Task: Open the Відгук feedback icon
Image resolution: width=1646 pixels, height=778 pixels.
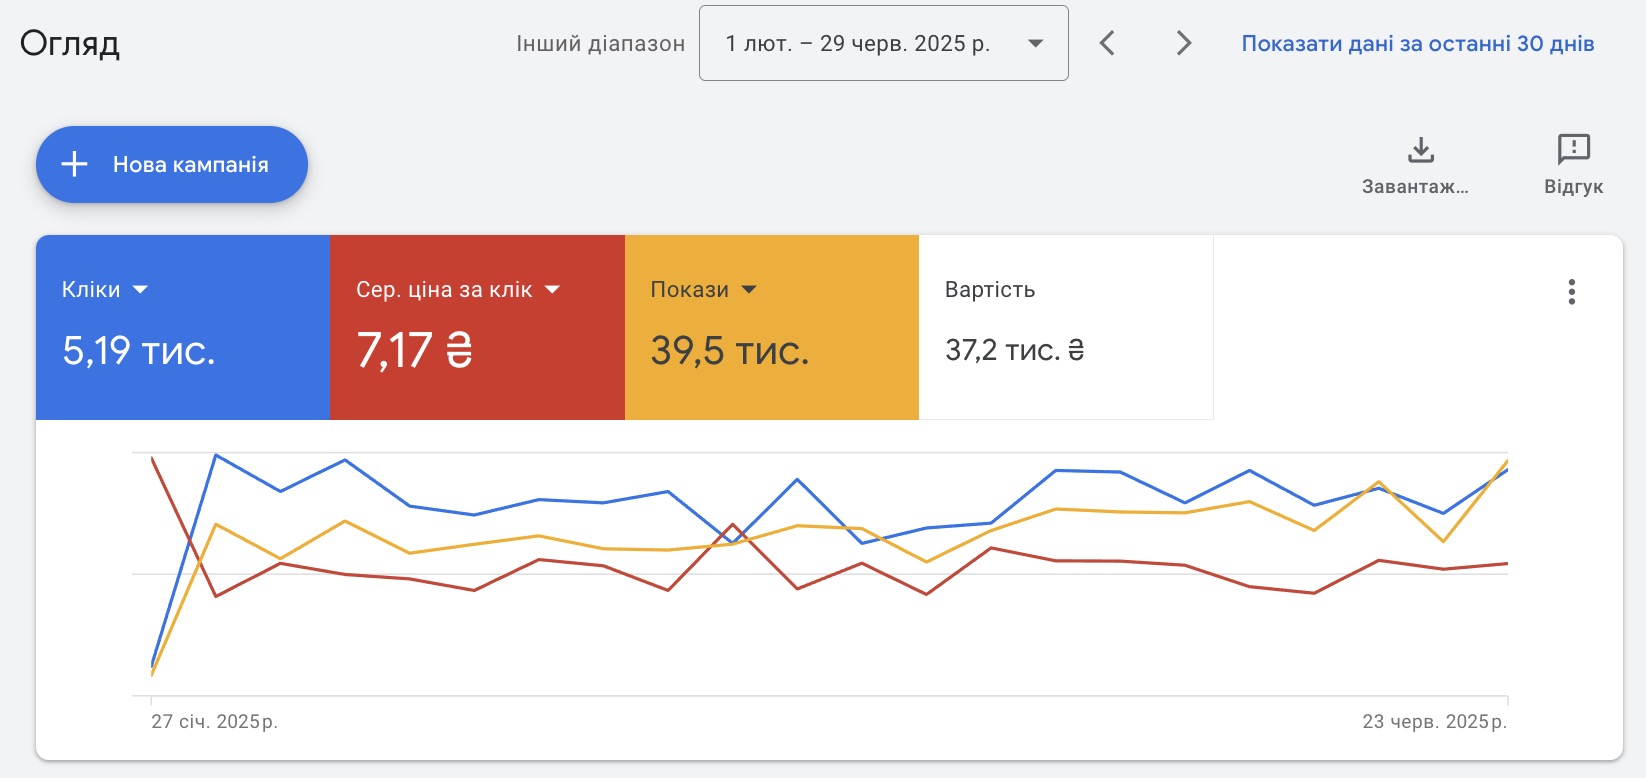Action: [x=1573, y=150]
